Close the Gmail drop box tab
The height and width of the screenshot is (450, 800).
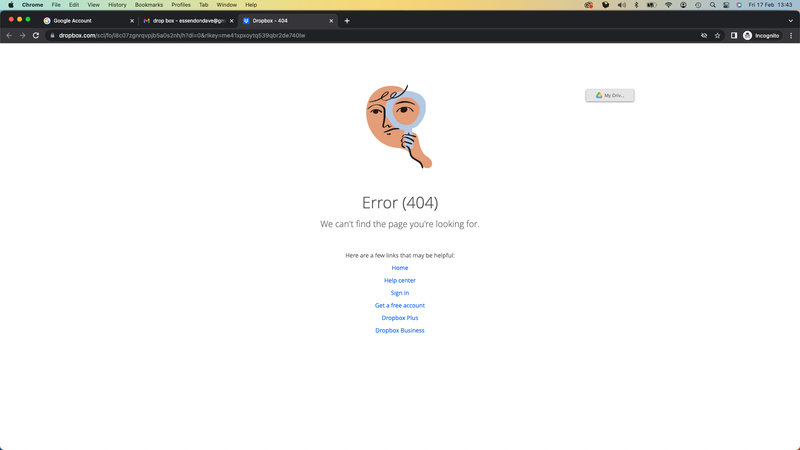(231, 21)
